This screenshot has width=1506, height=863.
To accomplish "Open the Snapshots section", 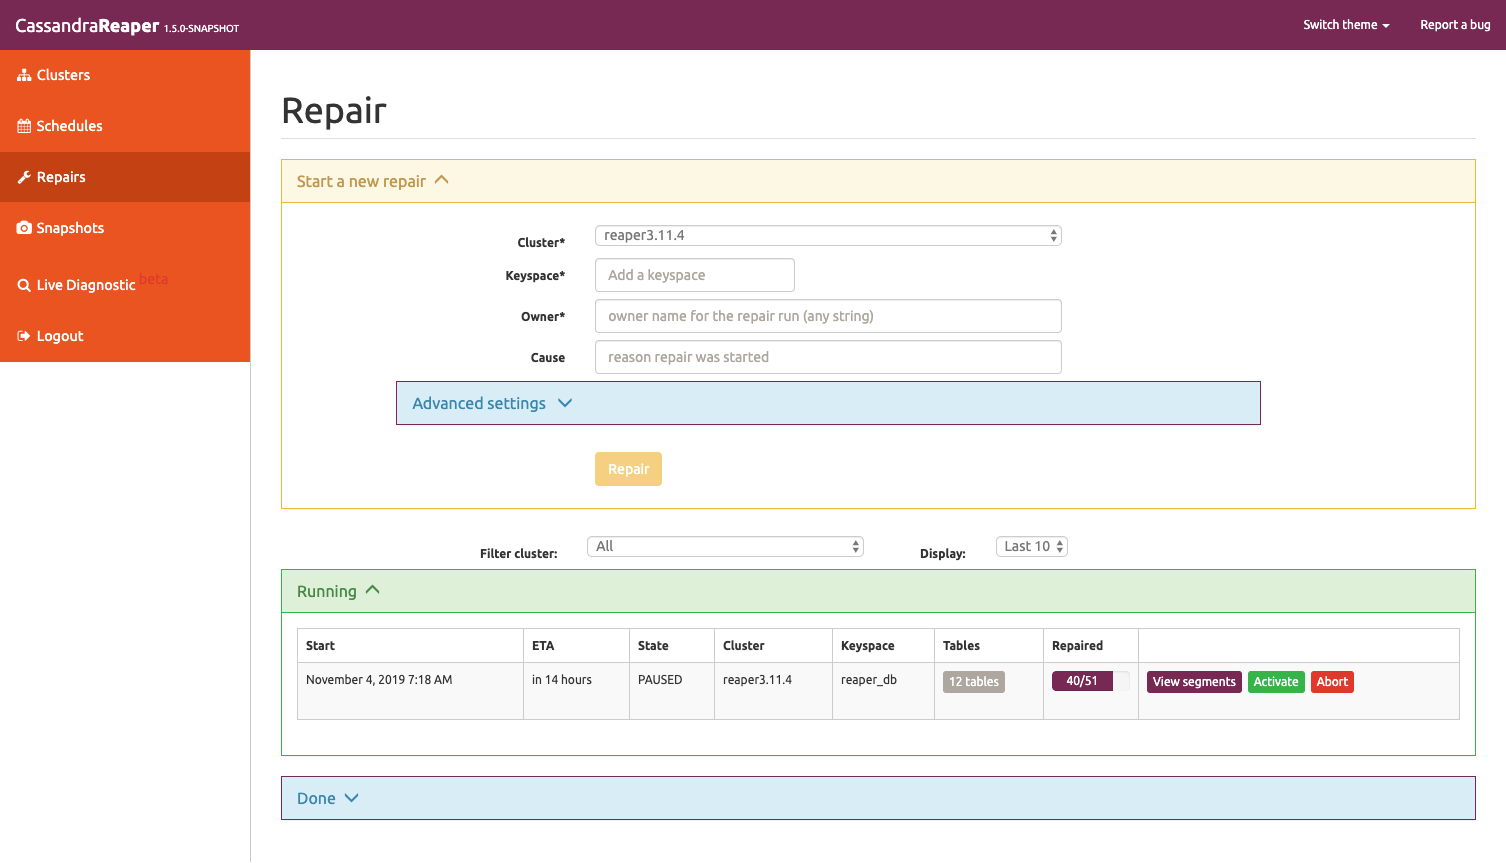I will [x=125, y=228].
